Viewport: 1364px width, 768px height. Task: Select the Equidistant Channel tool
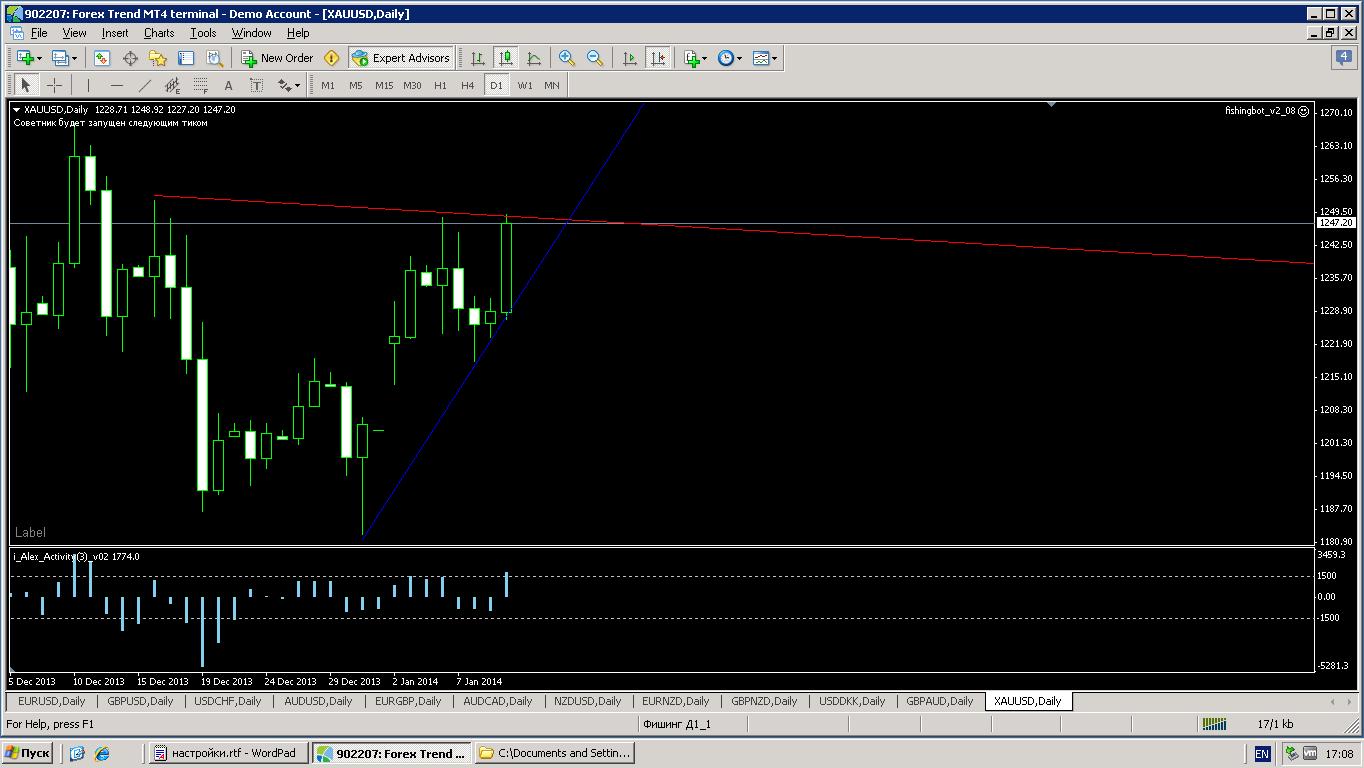click(172, 85)
